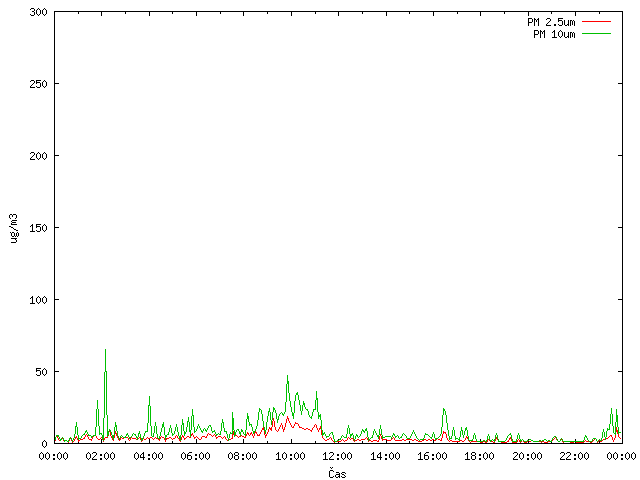The height and width of the screenshot is (480, 640).
Task: Click the 06:00 time label
Action: click(x=196, y=456)
